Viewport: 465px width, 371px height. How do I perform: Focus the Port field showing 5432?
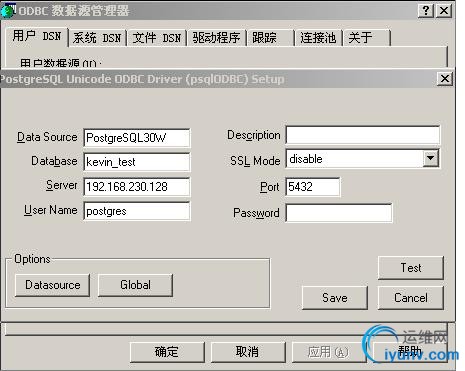[x=313, y=187]
